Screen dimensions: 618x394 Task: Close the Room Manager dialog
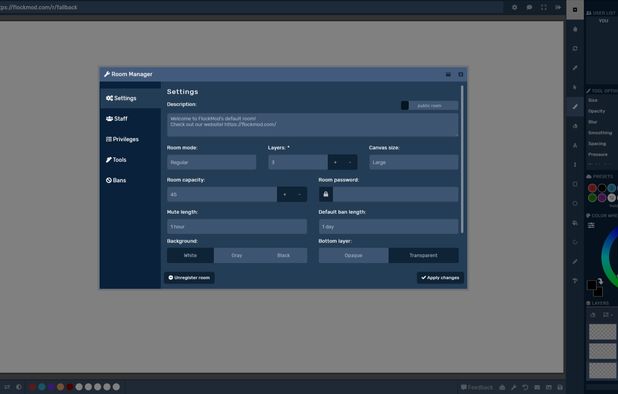pos(460,74)
